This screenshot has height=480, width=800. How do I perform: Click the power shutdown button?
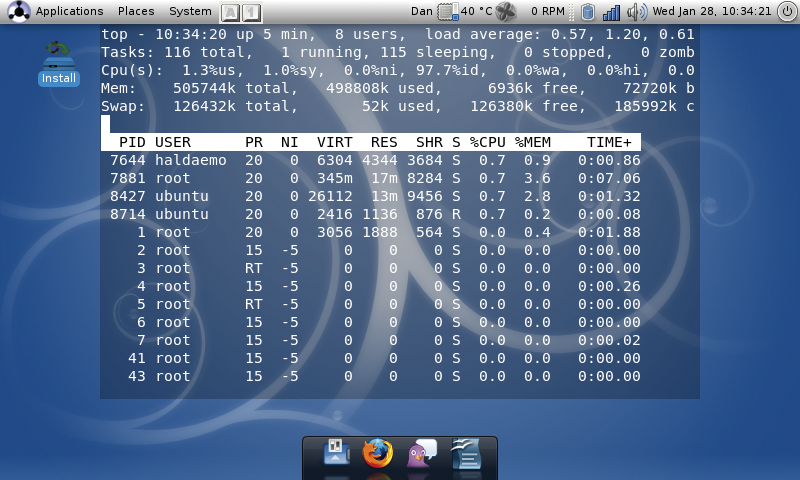787,12
